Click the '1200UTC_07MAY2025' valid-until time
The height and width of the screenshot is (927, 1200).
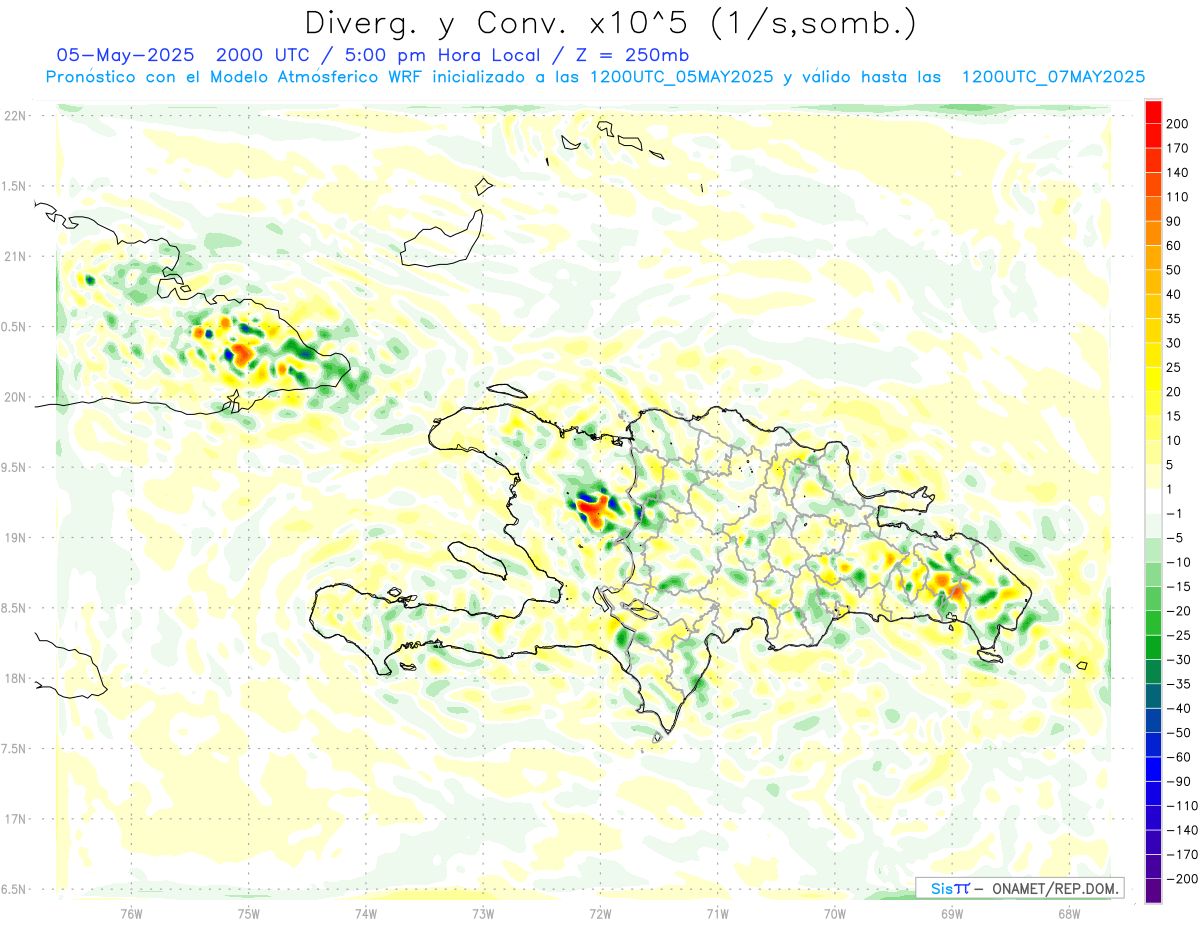coord(1053,77)
